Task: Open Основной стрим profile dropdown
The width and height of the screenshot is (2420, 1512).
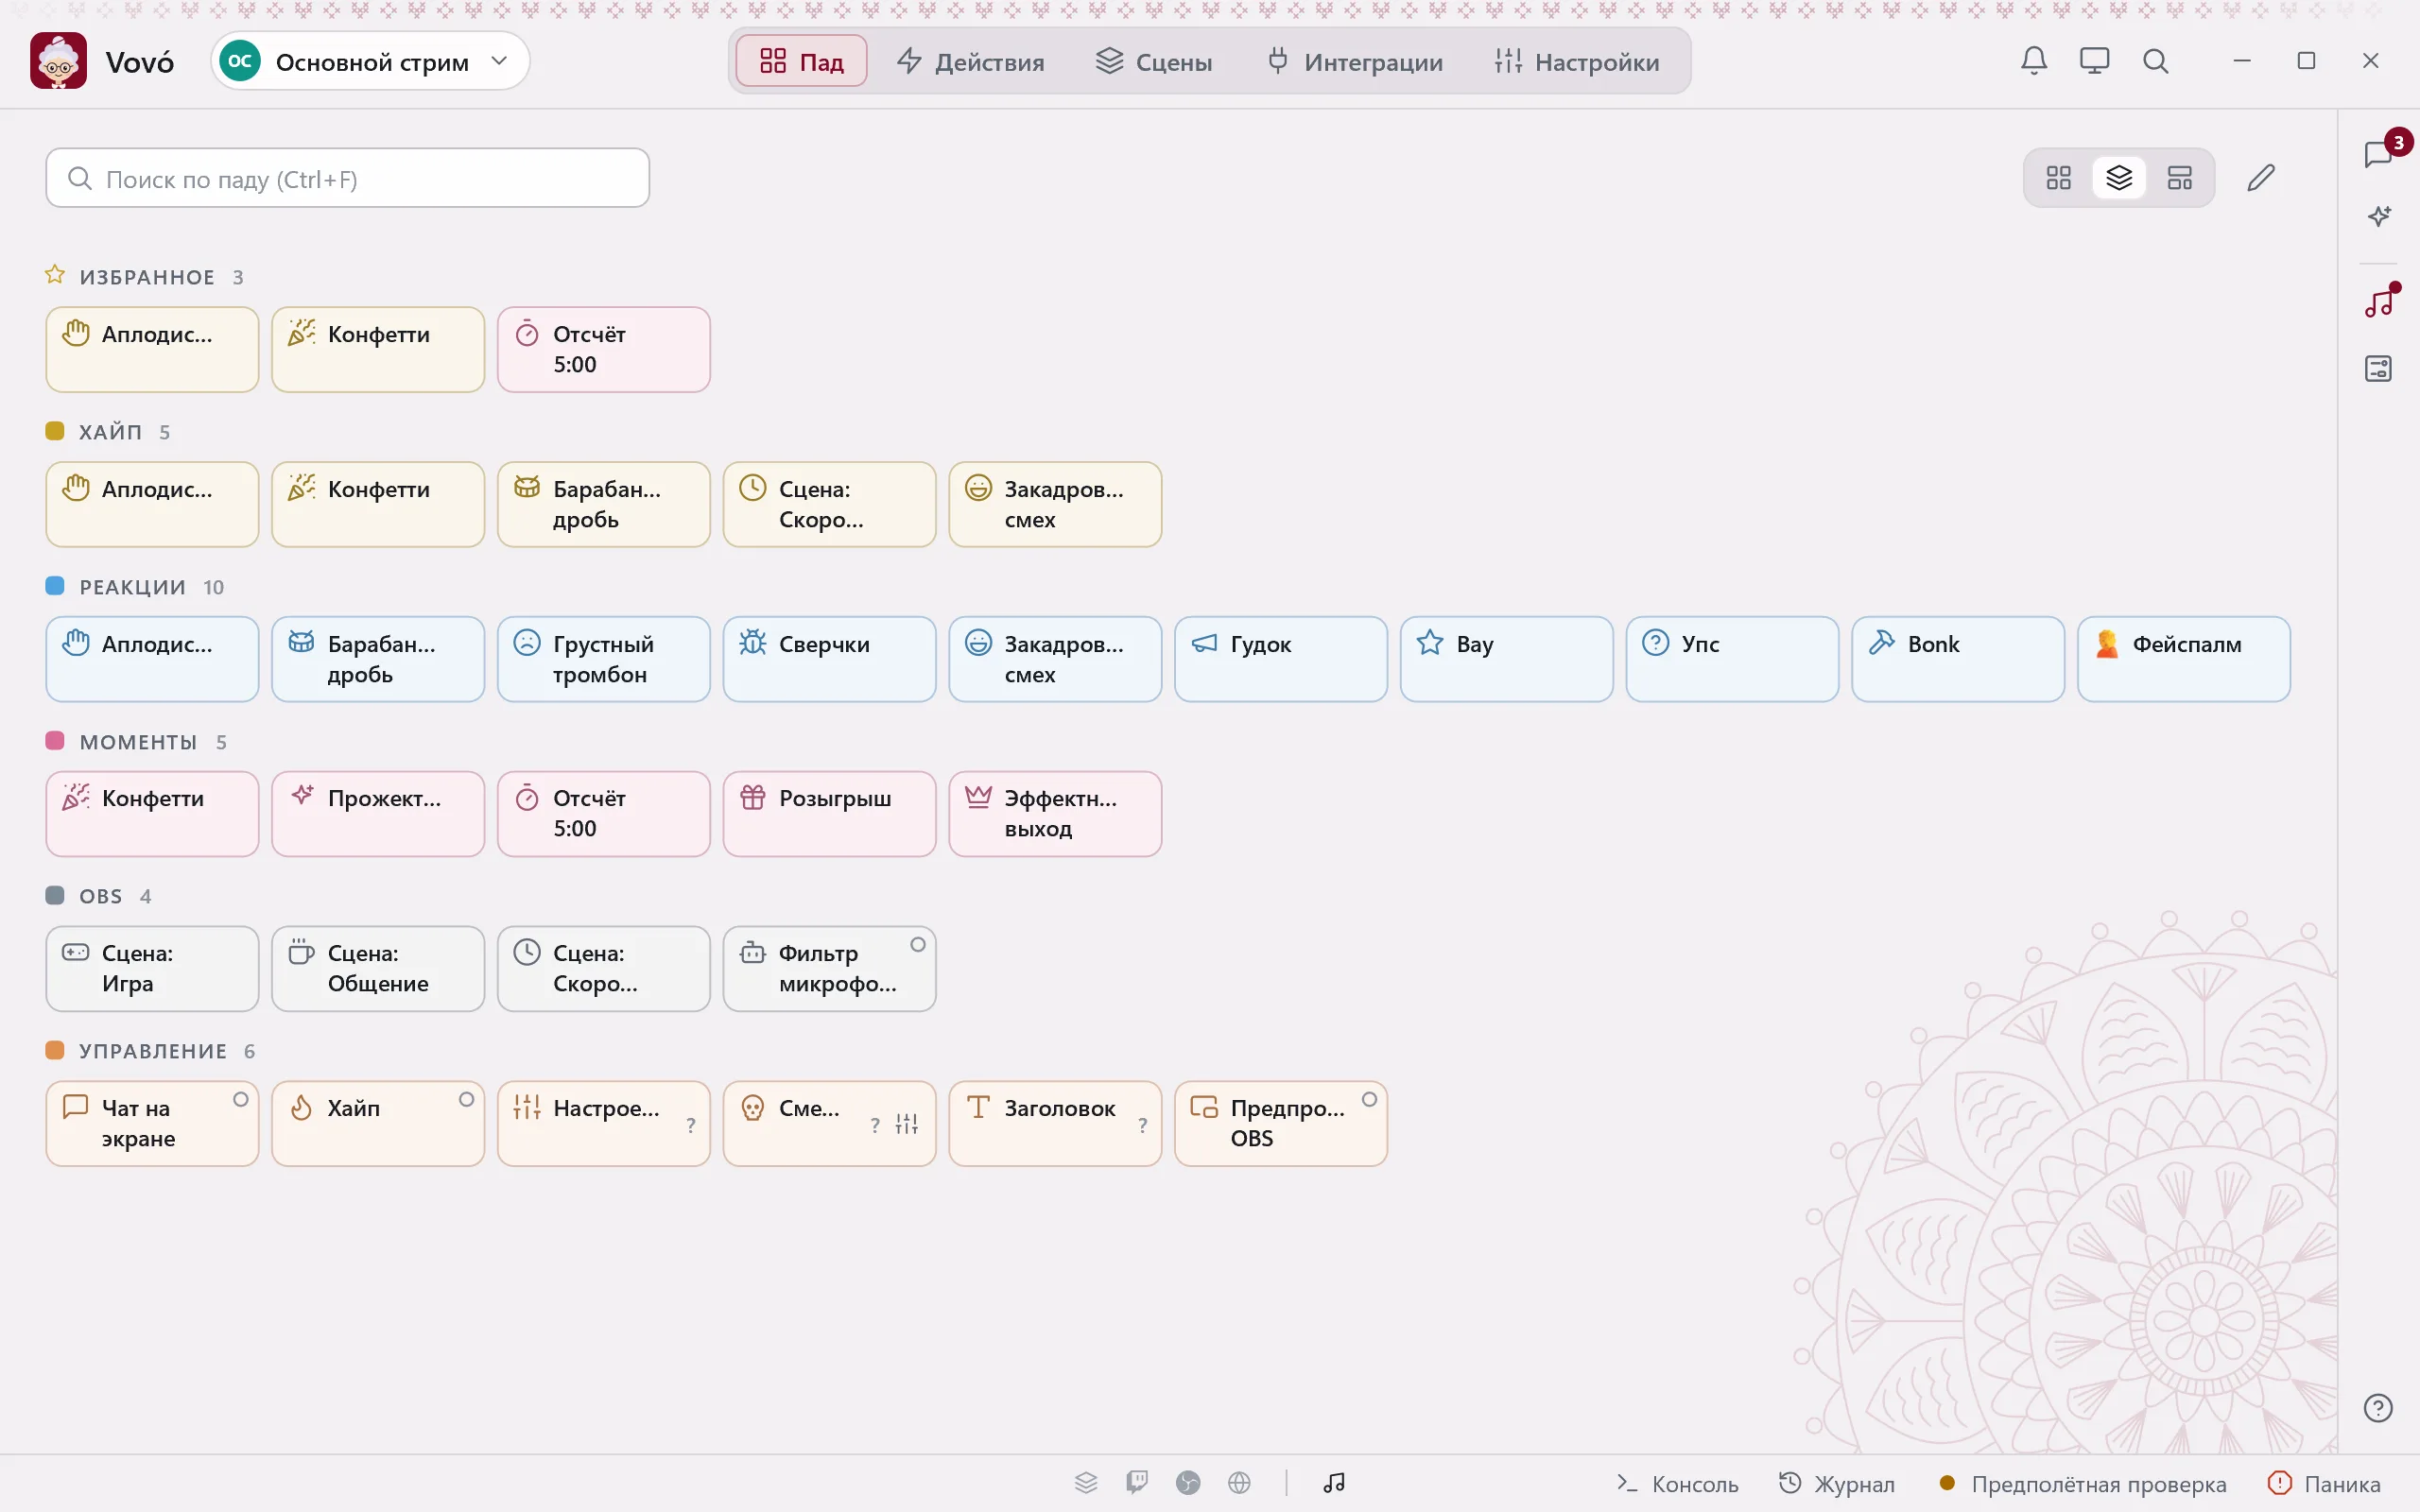Action: tap(370, 61)
